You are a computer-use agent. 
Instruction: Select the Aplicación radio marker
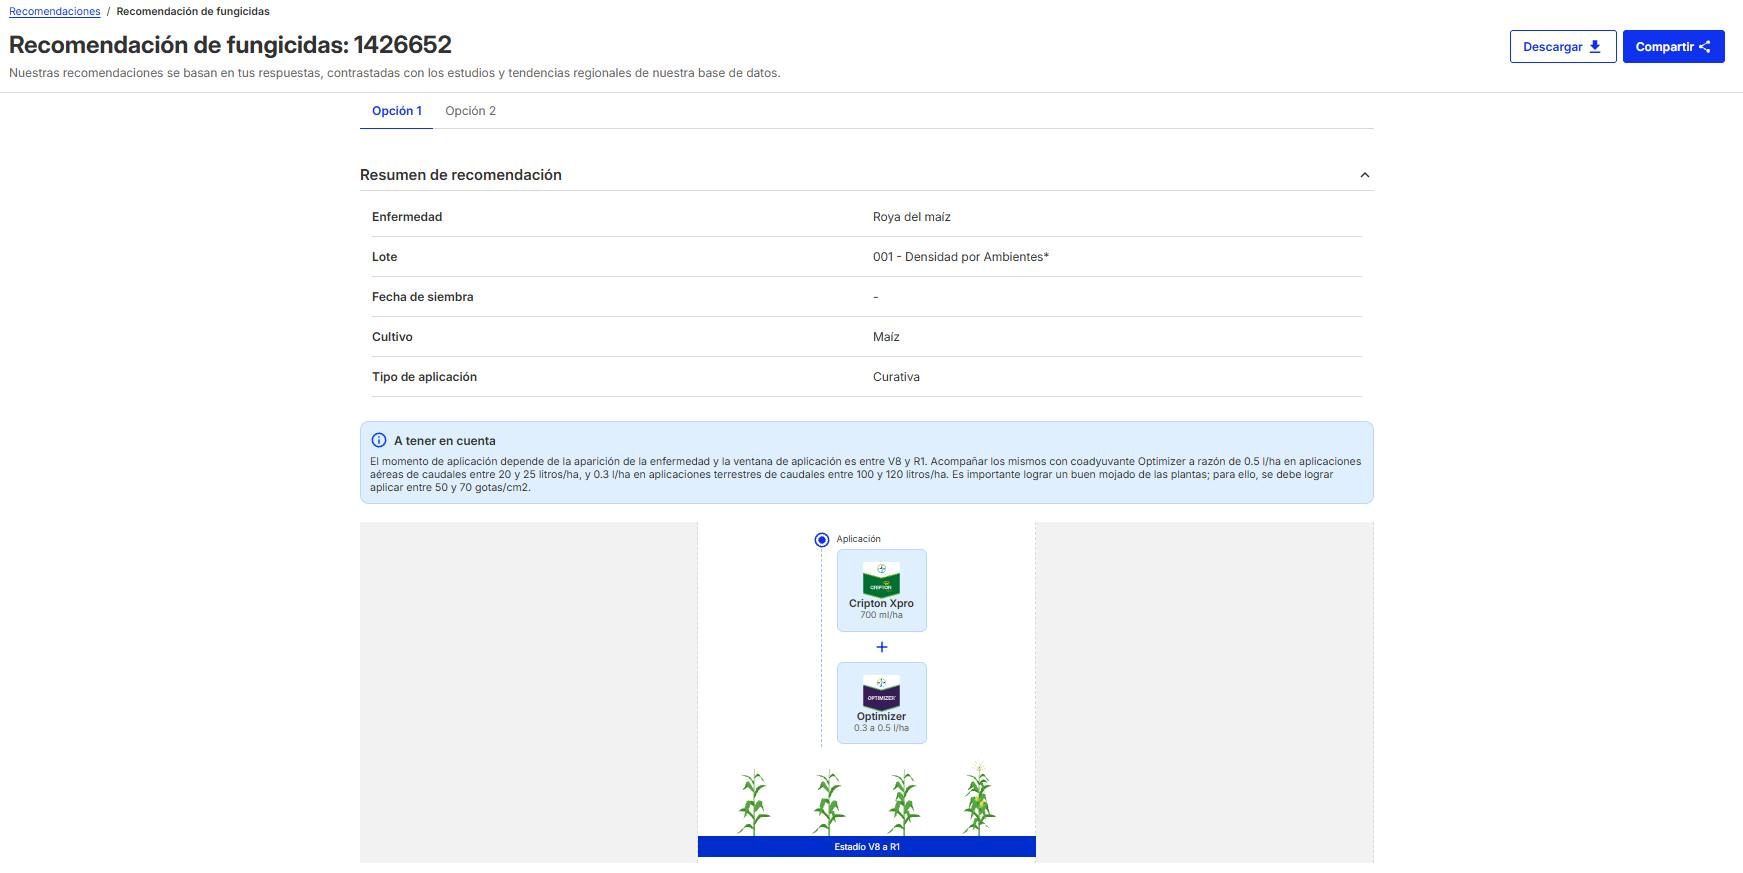822,540
